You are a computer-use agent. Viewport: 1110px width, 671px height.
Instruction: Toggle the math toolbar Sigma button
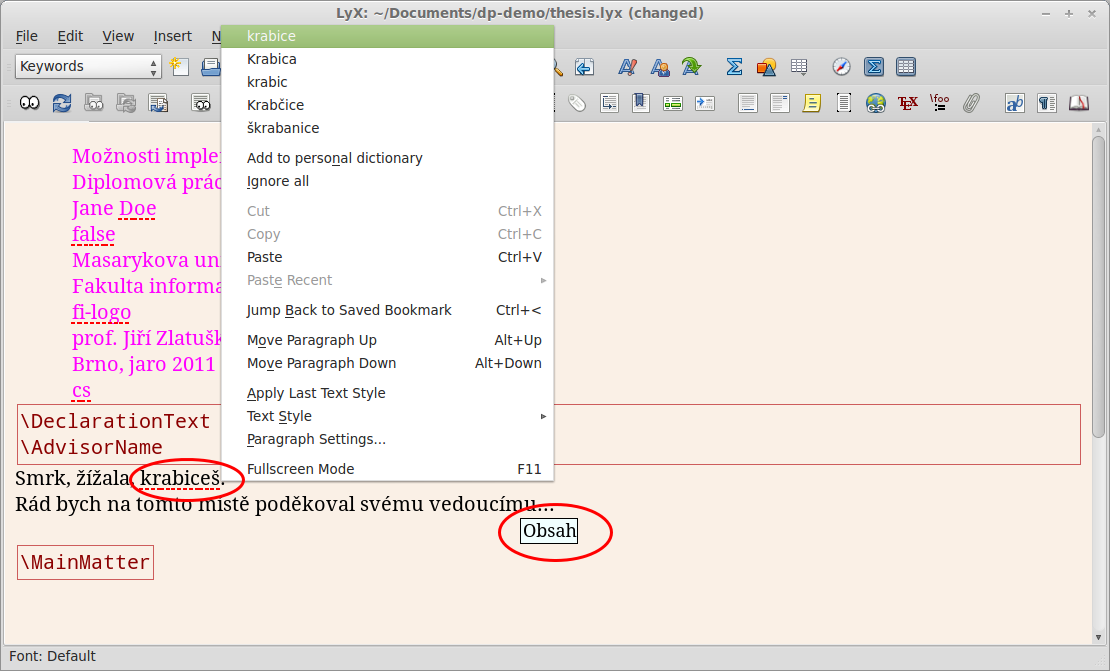tap(874, 67)
